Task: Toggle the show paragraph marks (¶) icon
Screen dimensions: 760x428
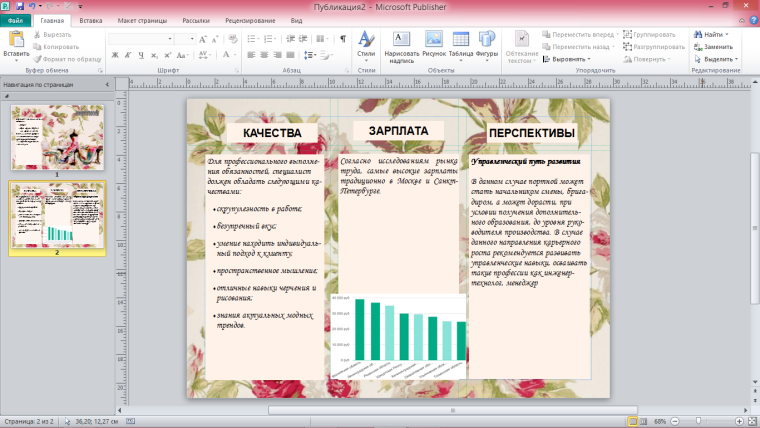Action: [342, 39]
